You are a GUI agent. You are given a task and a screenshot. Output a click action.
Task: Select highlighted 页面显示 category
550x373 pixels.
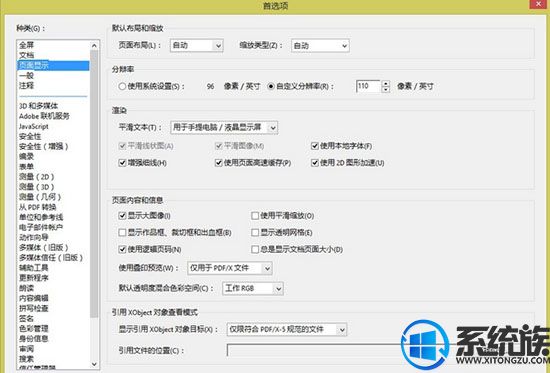pyautogui.click(x=53, y=65)
